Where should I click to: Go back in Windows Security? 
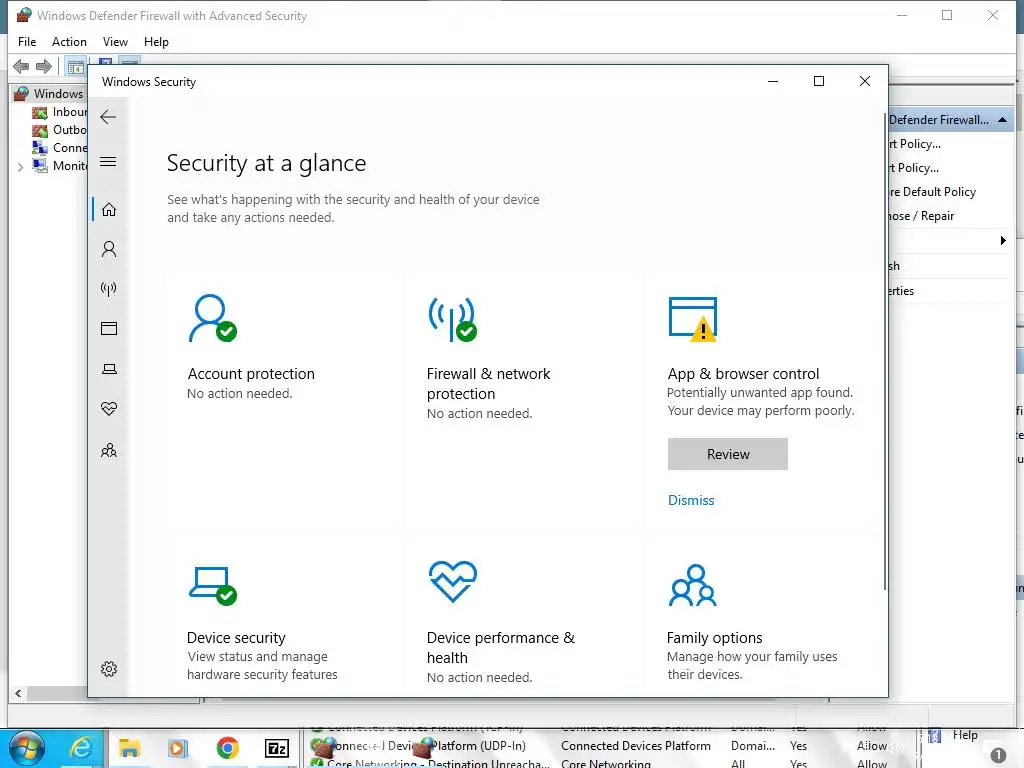pyautogui.click(x=108, y=118)
